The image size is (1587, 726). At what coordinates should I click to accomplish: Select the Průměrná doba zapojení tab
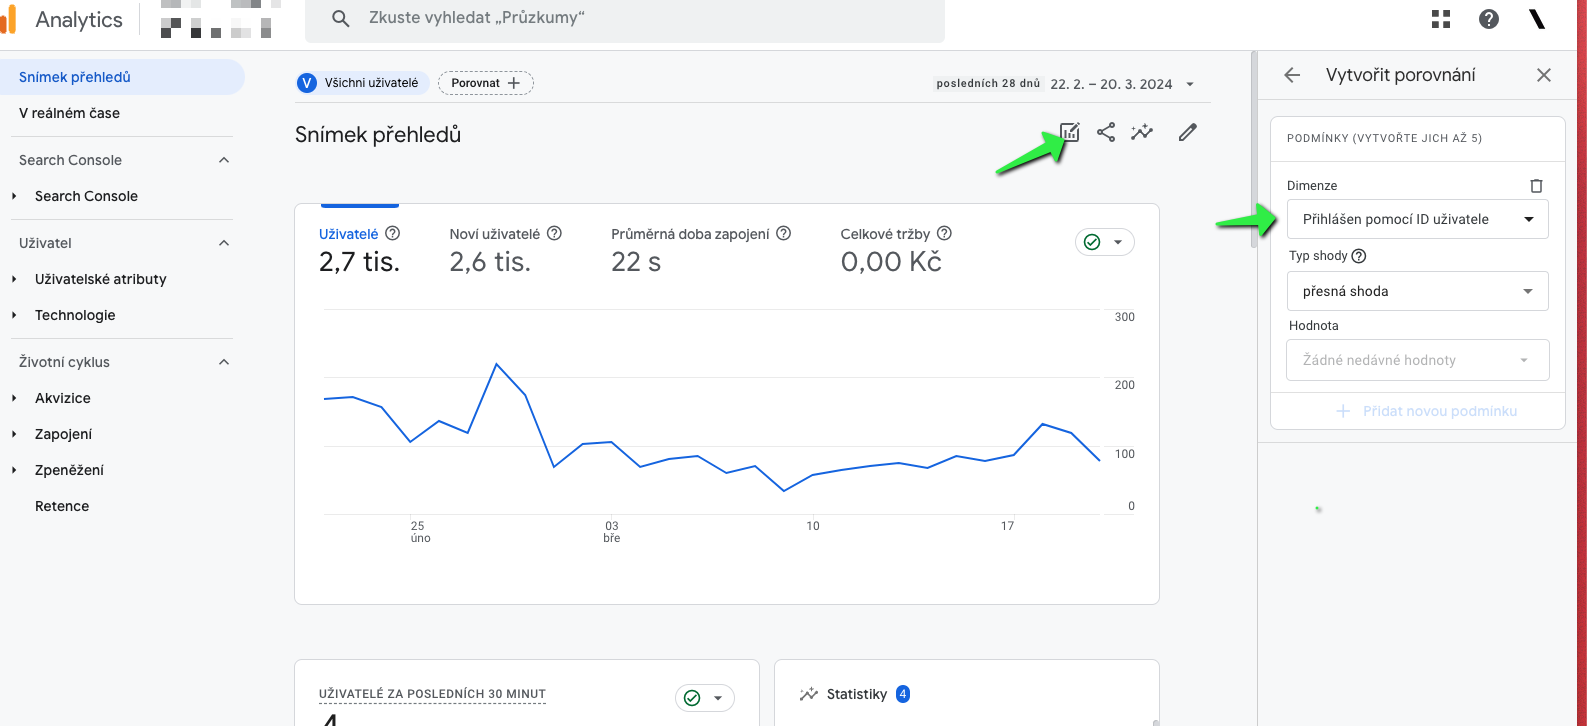[x=701, y=248]
